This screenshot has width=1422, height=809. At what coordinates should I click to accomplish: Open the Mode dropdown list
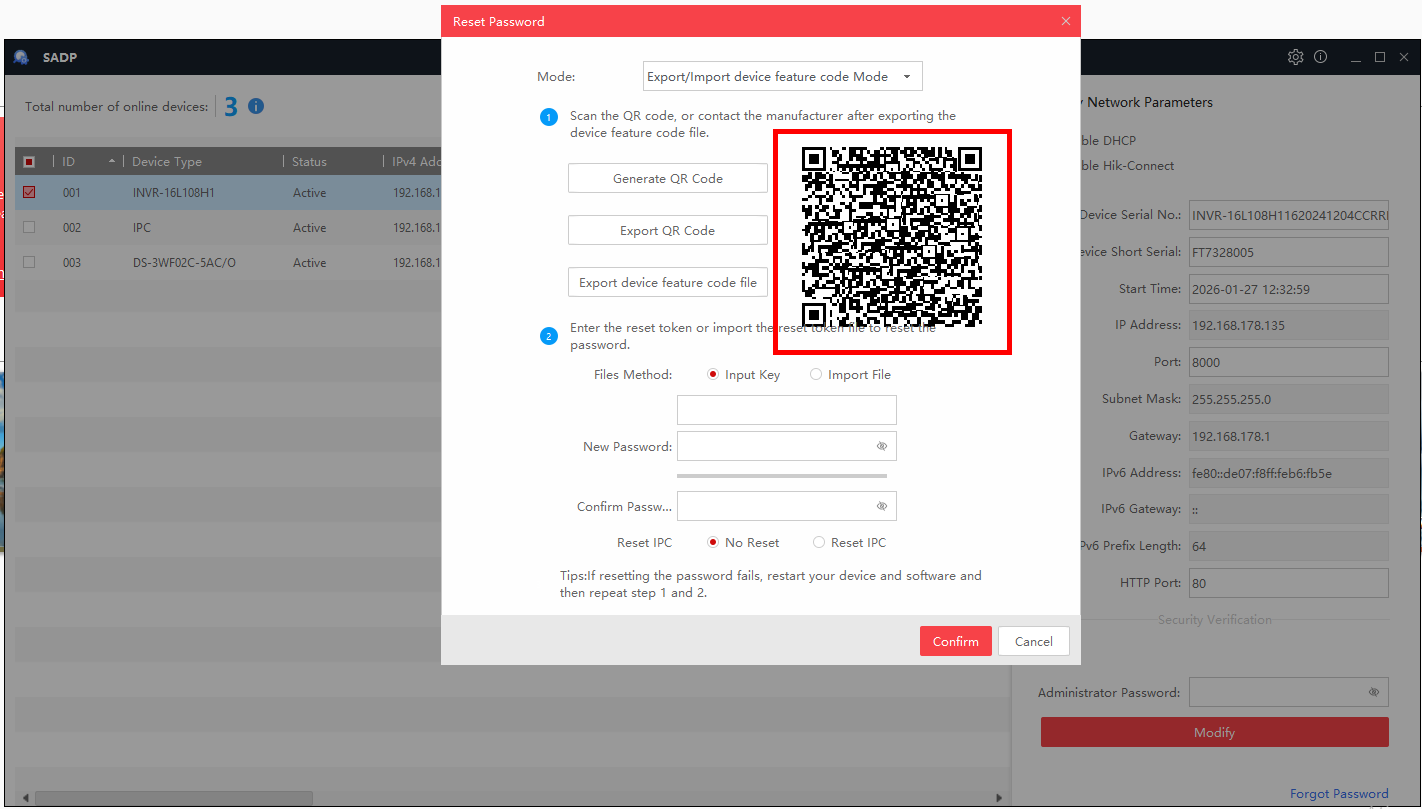pyautogui.click(x=782, y=77)
